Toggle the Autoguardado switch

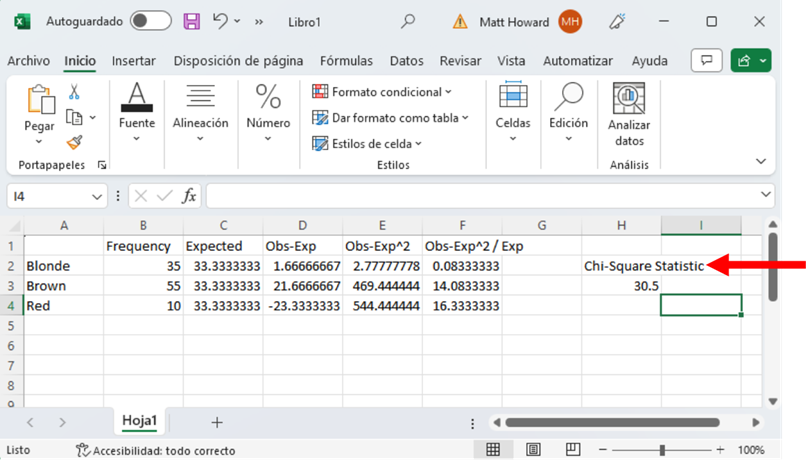coord(151,21)
